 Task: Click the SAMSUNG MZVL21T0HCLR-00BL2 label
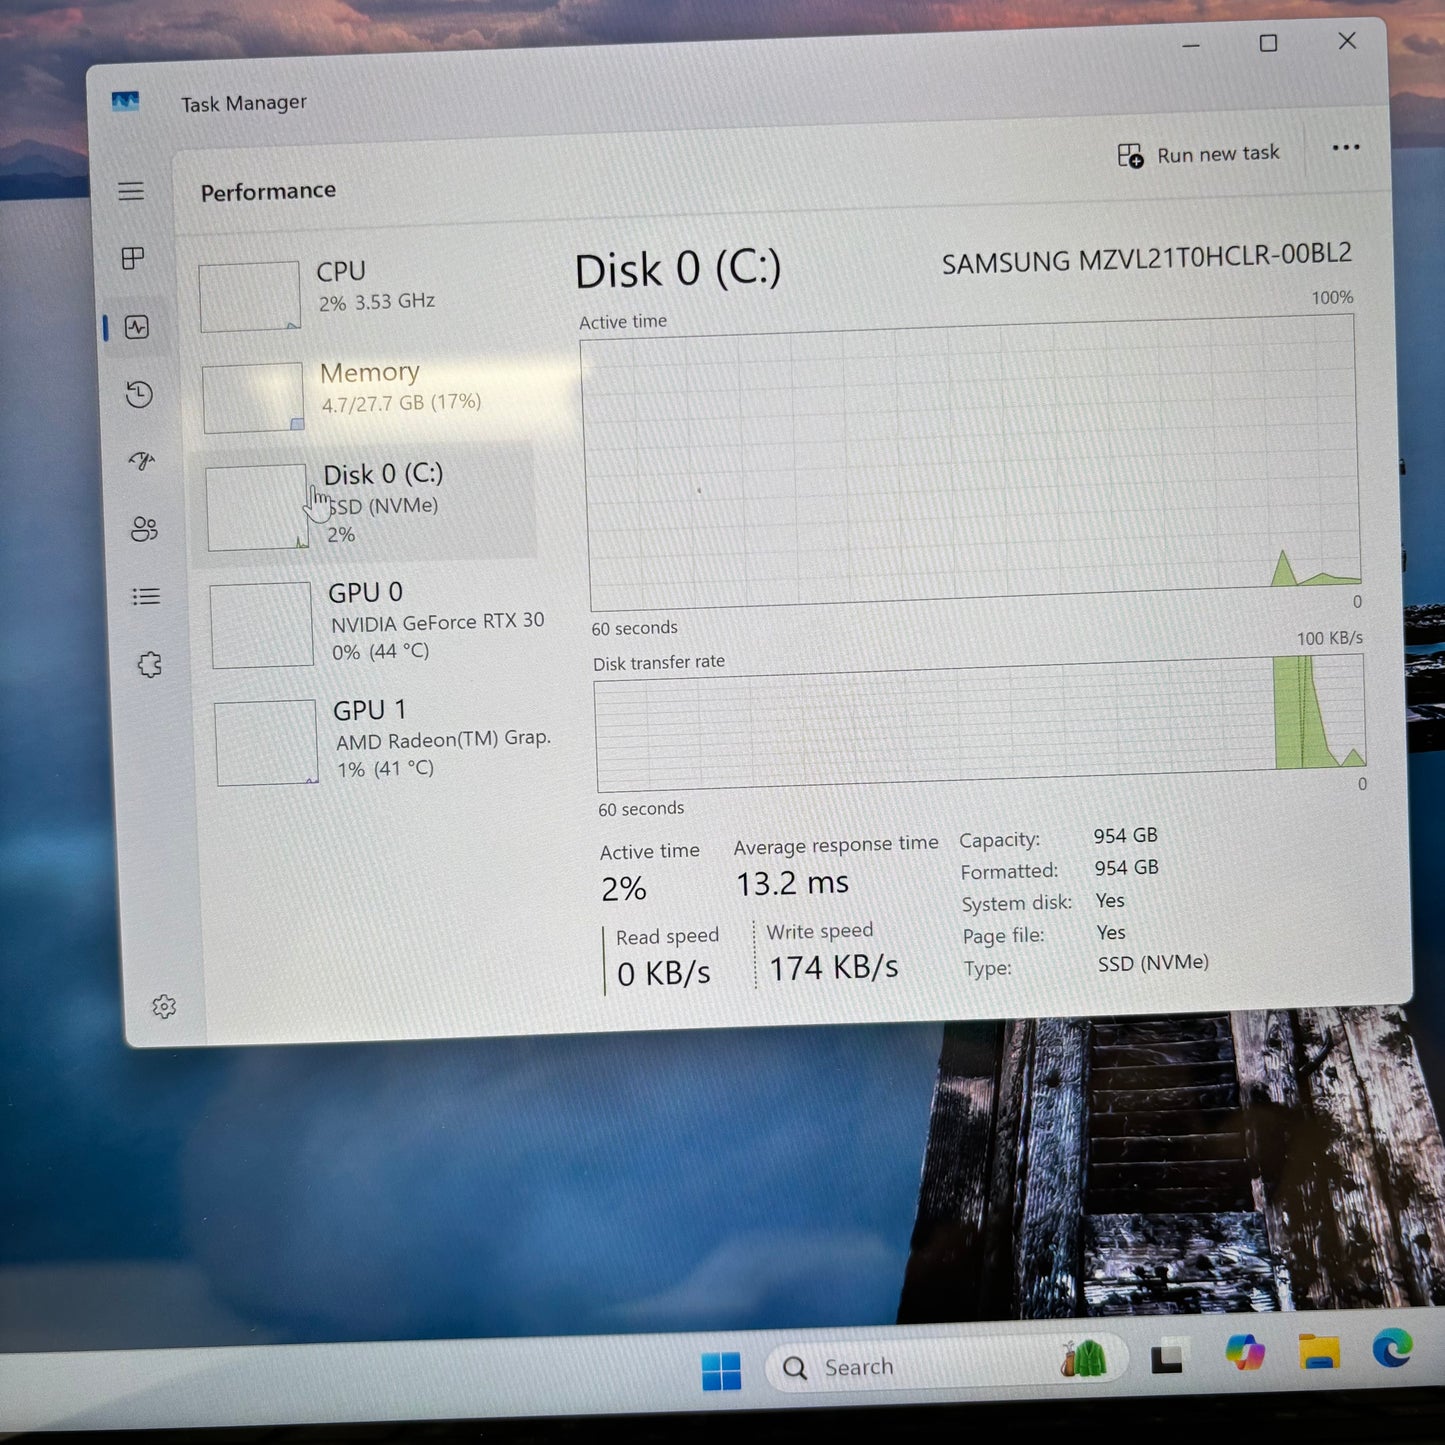click(x=1147, y=261)
